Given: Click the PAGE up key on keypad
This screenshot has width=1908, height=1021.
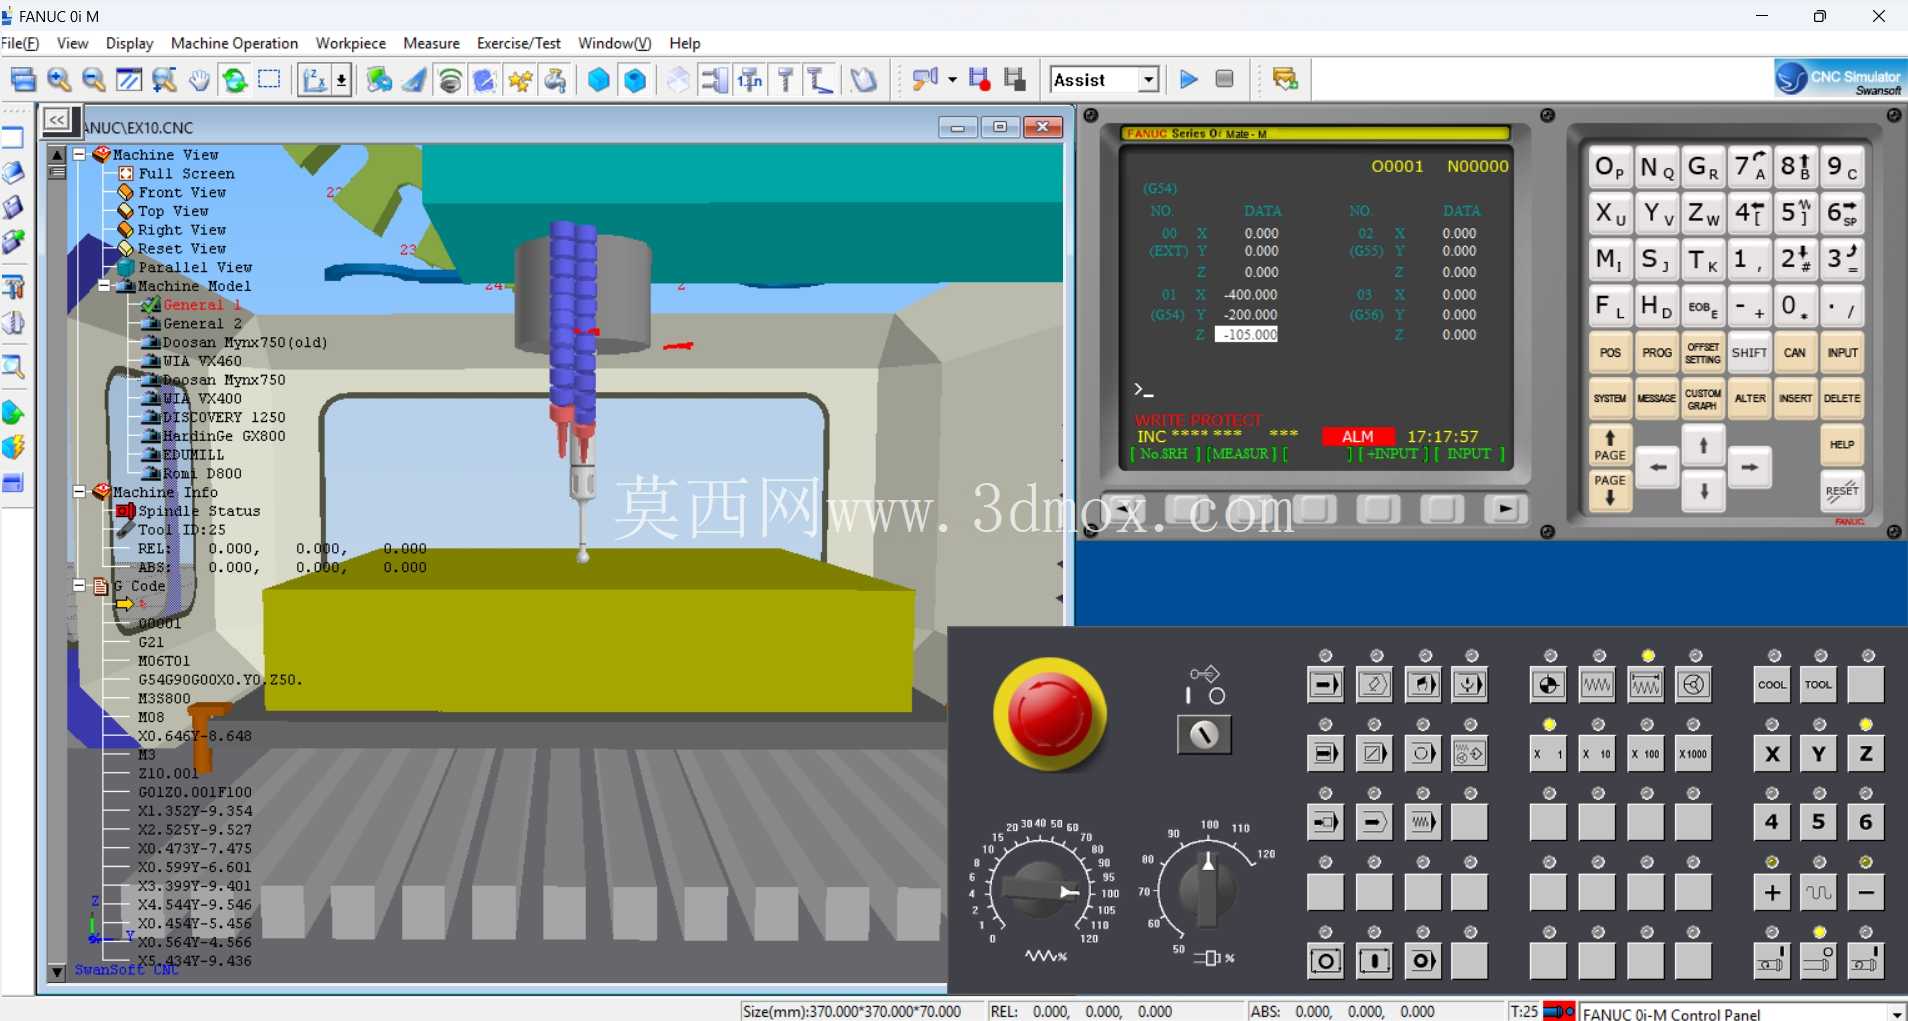Looking at the screenshot, I should pyautogui.click(x=1610, y=445).
